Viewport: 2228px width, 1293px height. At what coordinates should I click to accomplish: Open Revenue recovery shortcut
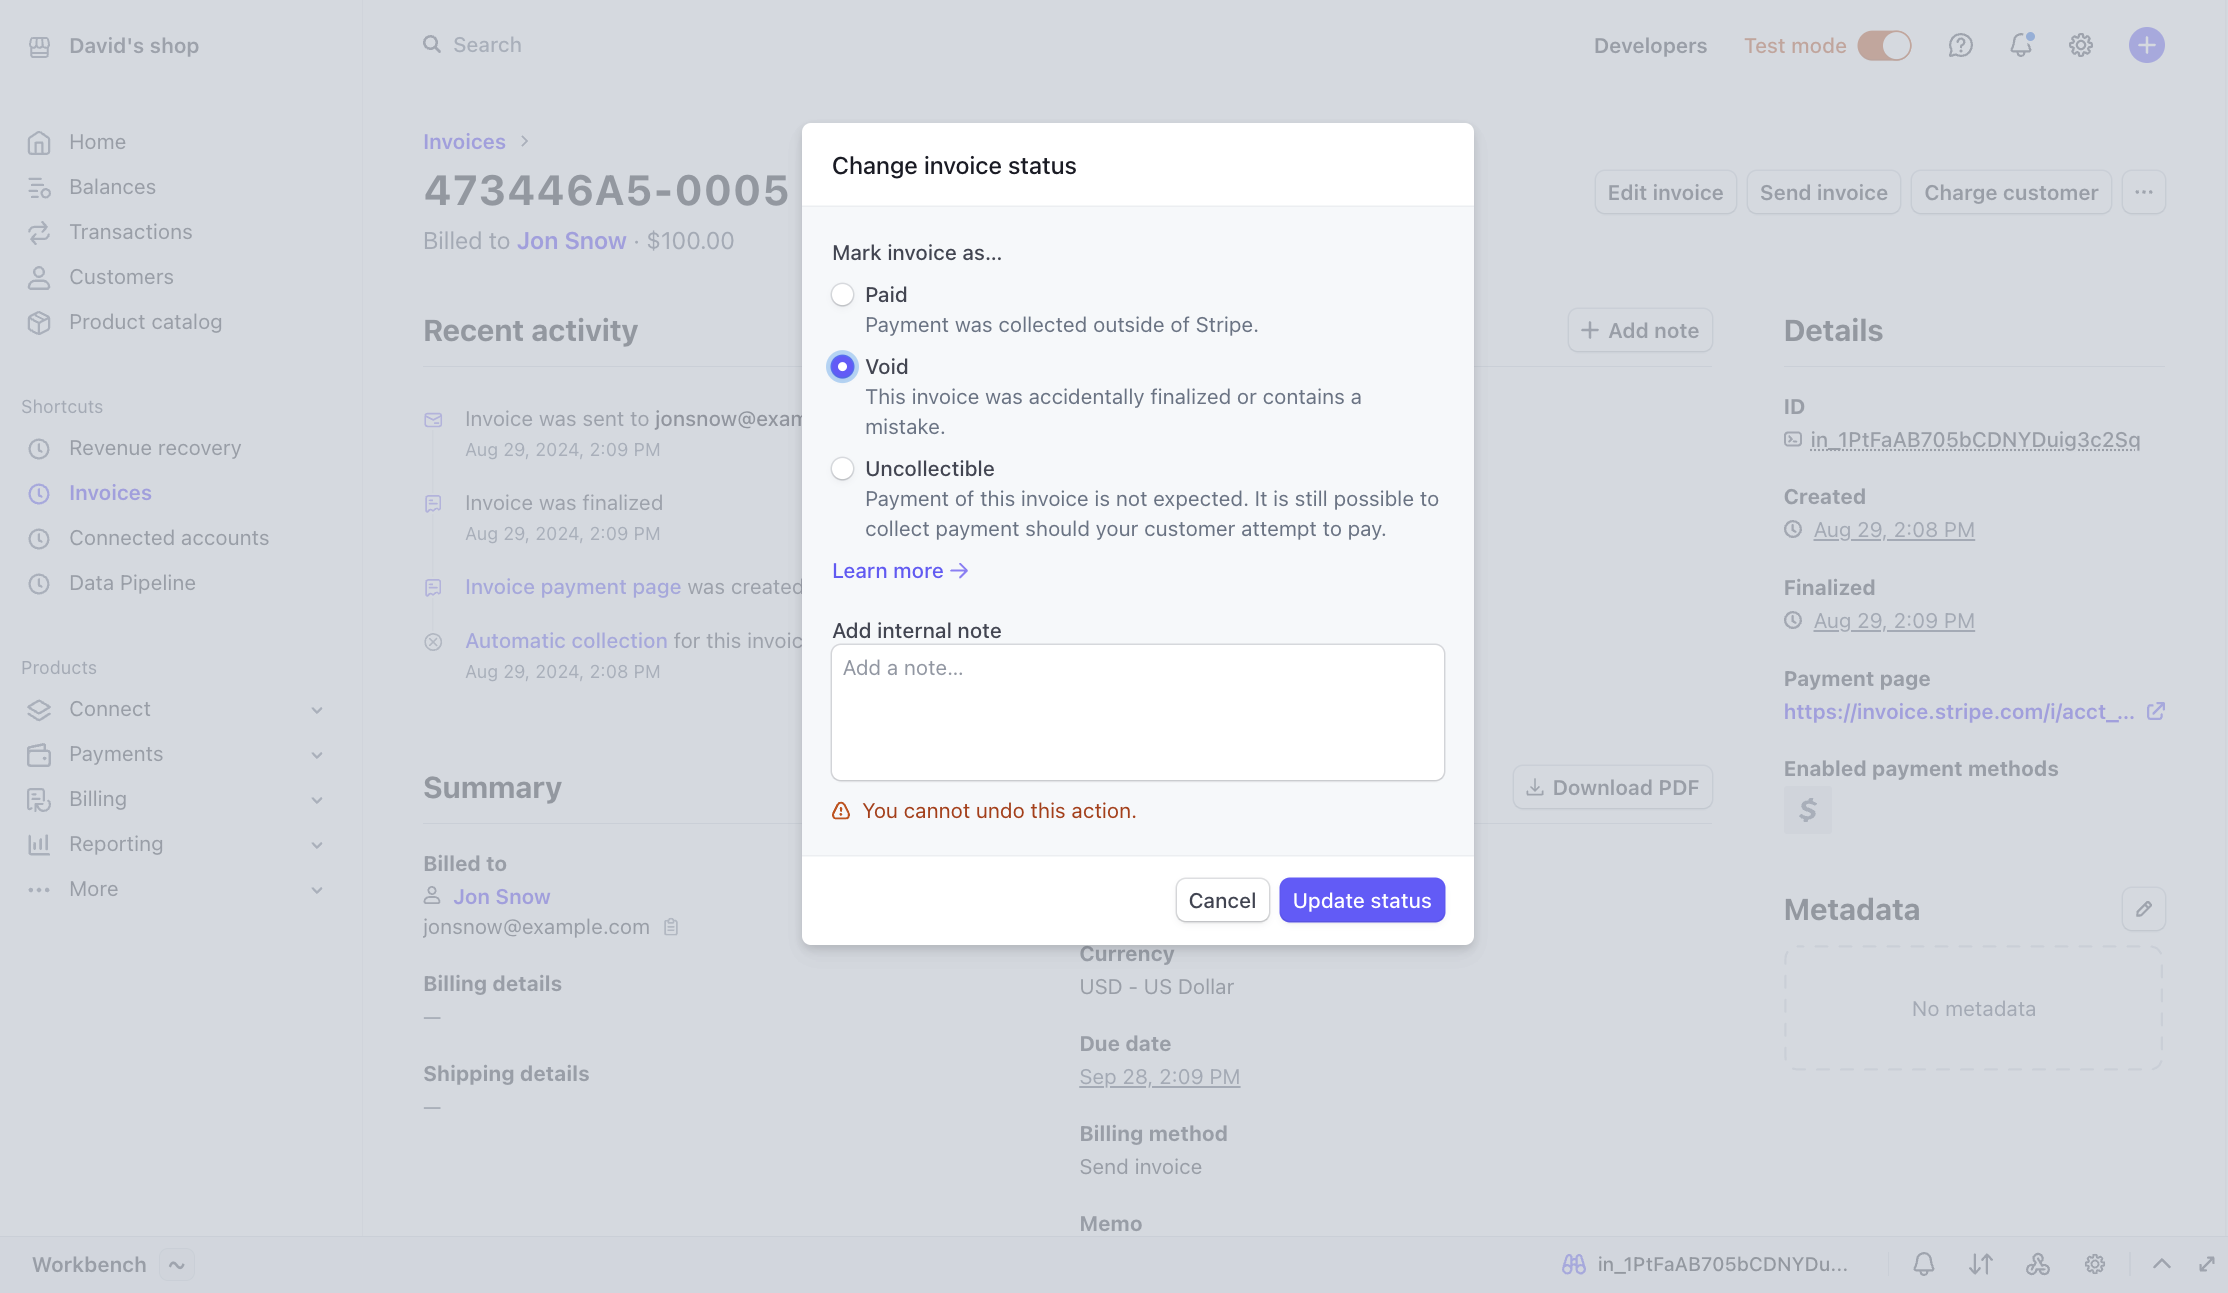[x=155, y=448]
